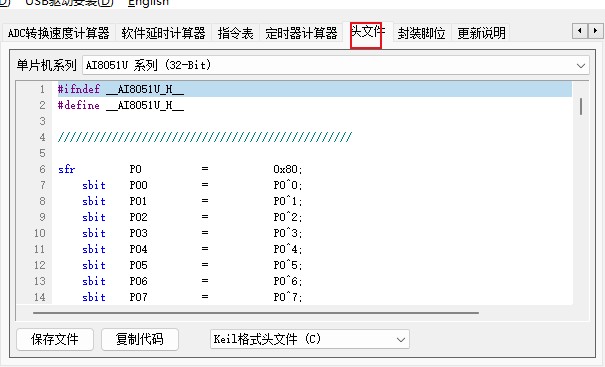Viewport: 605px width, 367px height.
Task: Click the 0x80; value text
Action: 288,169
